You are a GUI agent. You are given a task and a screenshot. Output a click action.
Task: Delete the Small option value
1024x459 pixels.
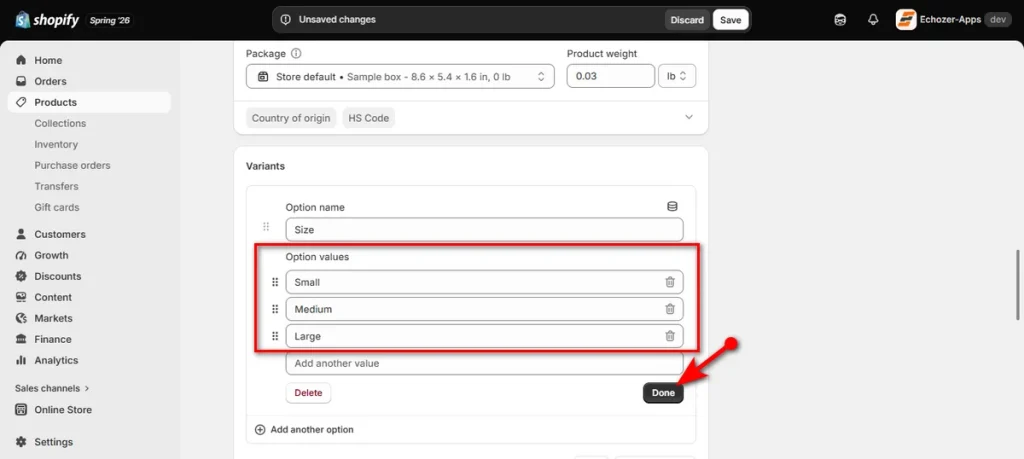pos(669,282)
